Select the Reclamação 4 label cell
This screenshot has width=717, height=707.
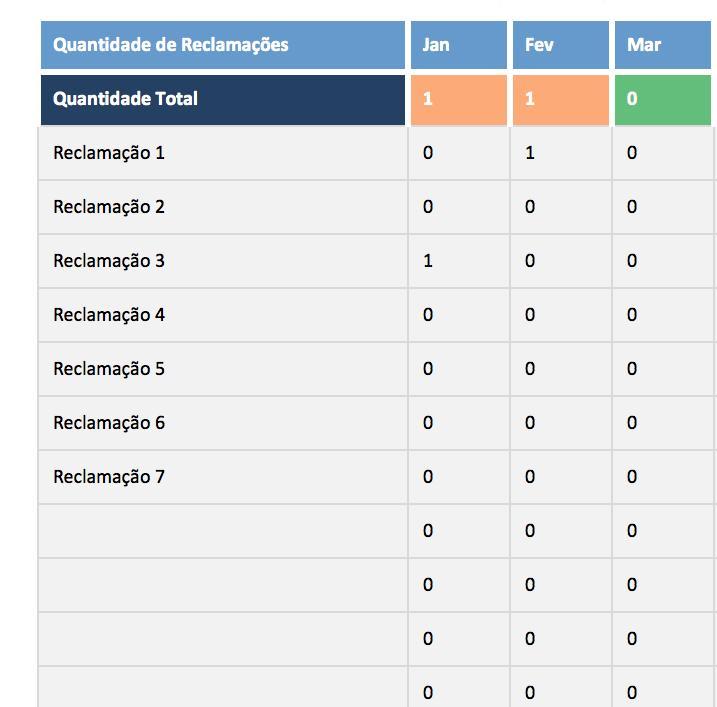tap(222, 316)
